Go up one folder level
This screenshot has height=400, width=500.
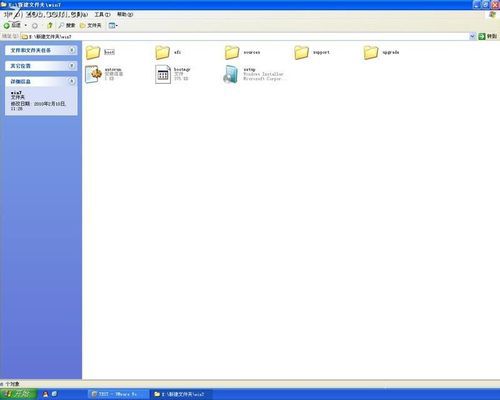(x=50, y=25)
